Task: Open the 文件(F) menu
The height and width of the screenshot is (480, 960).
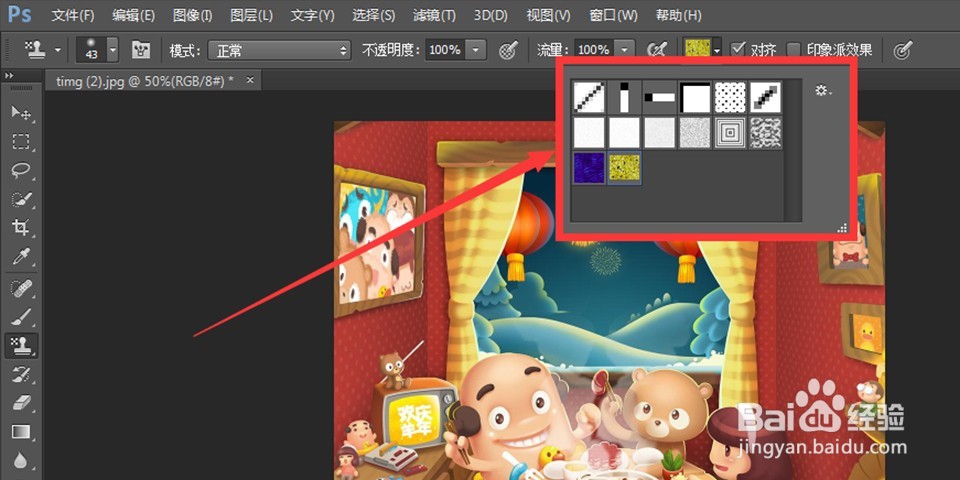Action: click(73, 15)
